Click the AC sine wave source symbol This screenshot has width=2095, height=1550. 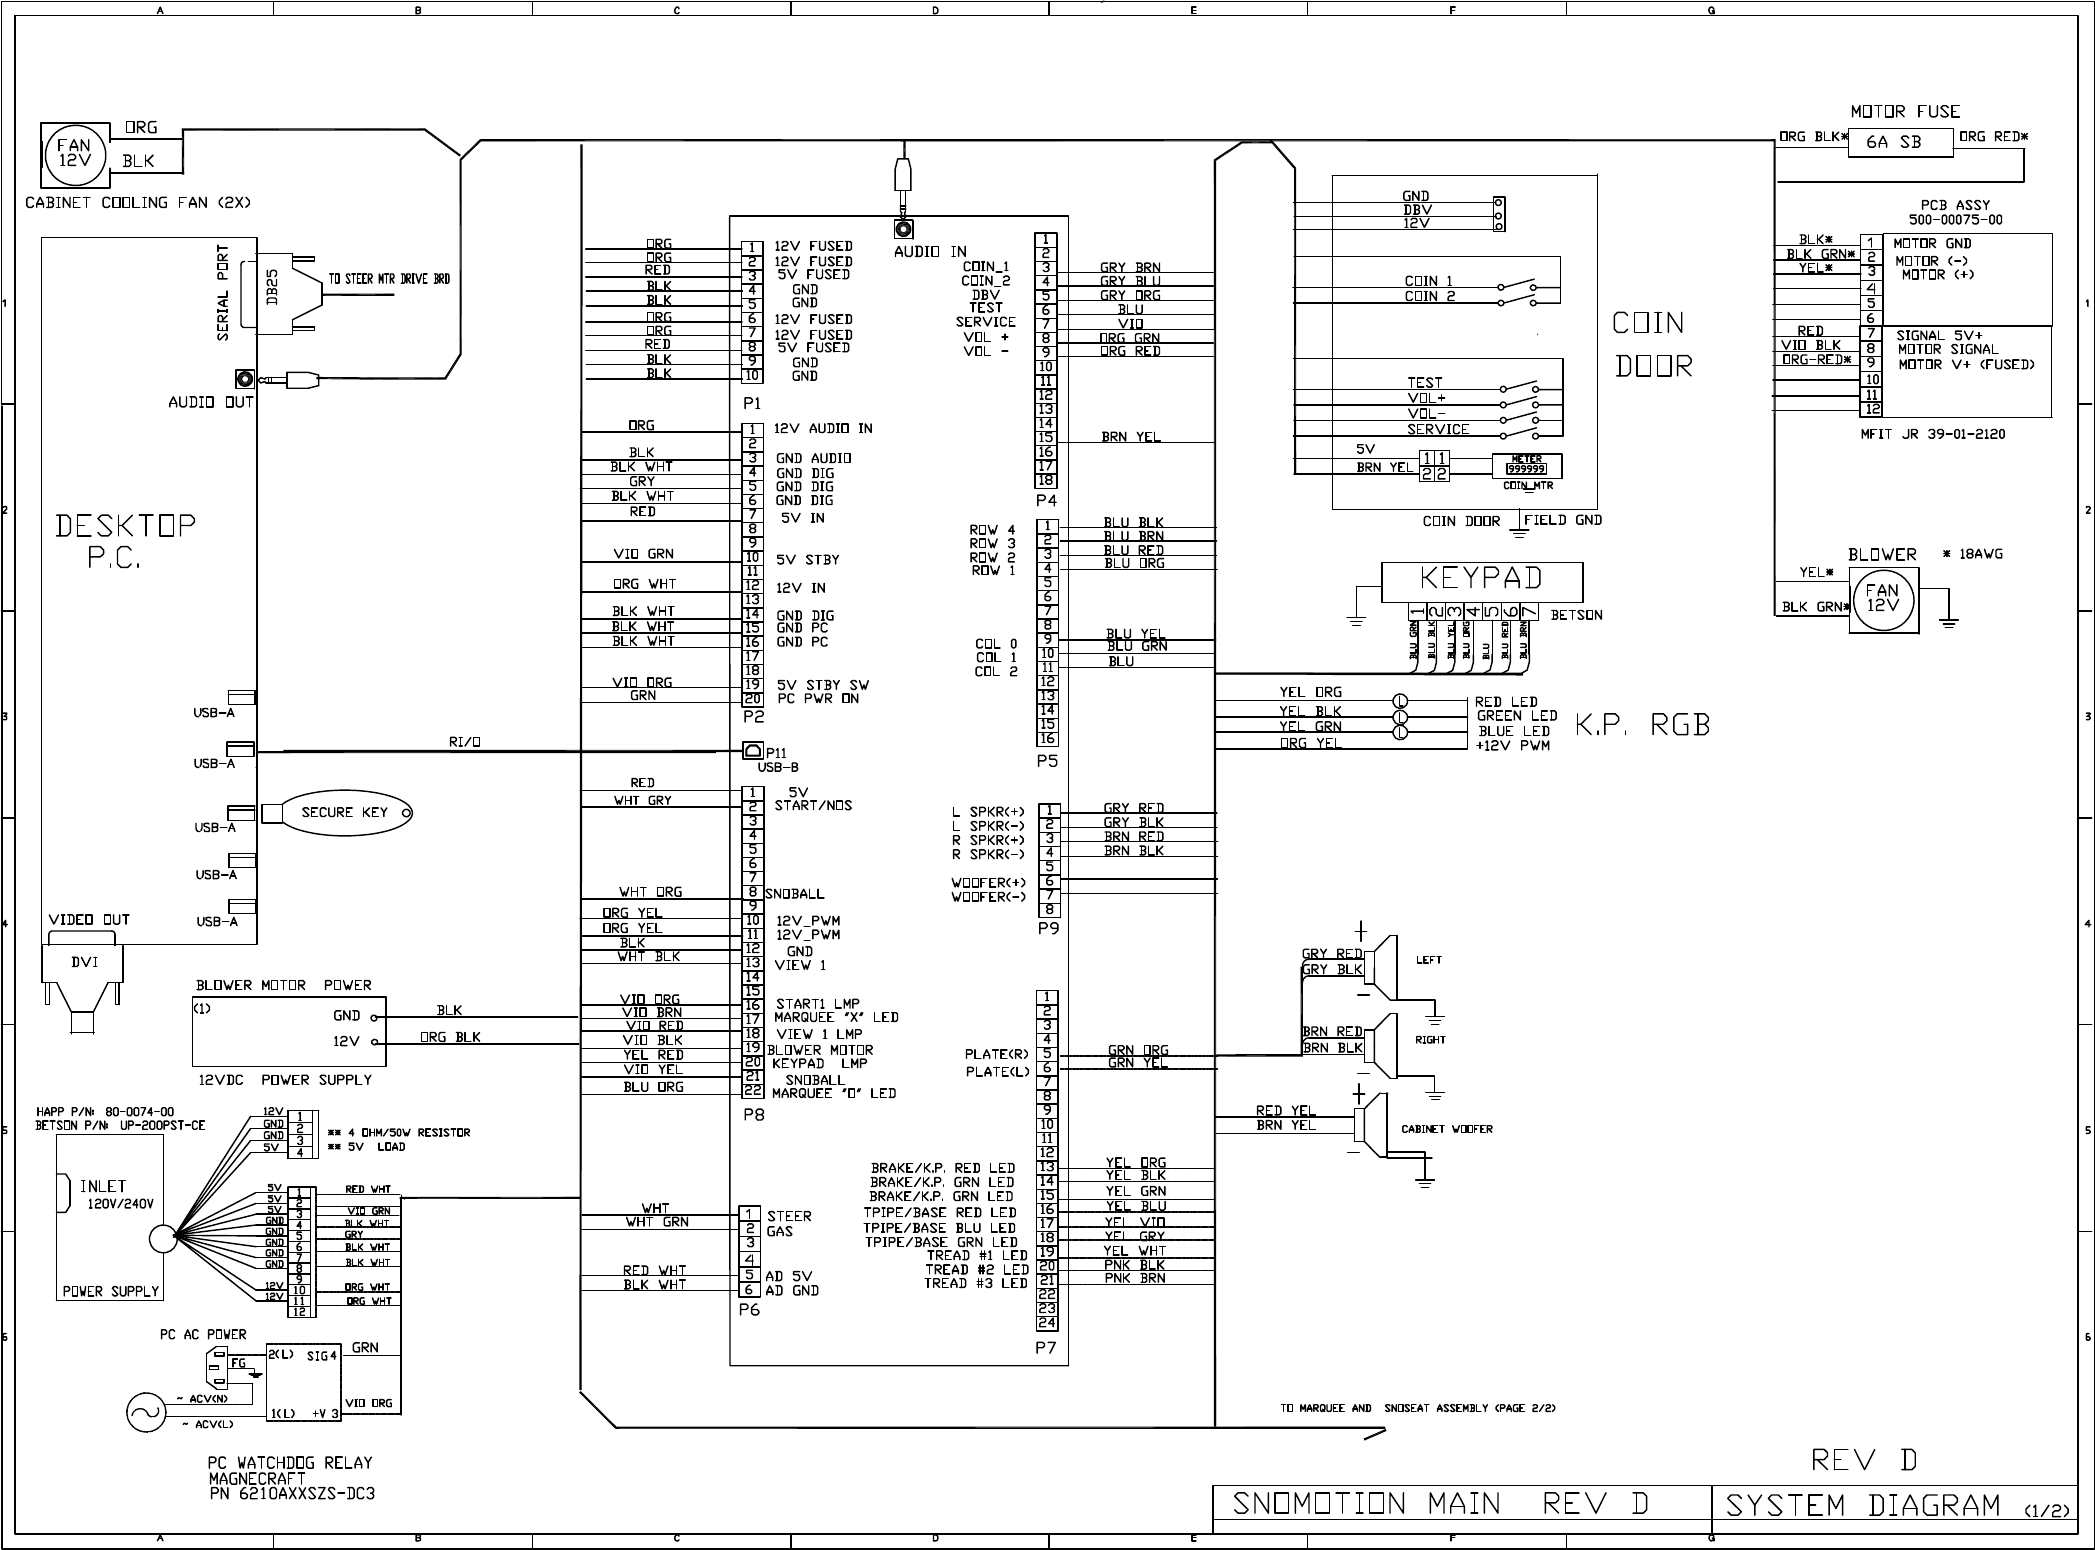pyautogui.click(x=144, y=1413)
